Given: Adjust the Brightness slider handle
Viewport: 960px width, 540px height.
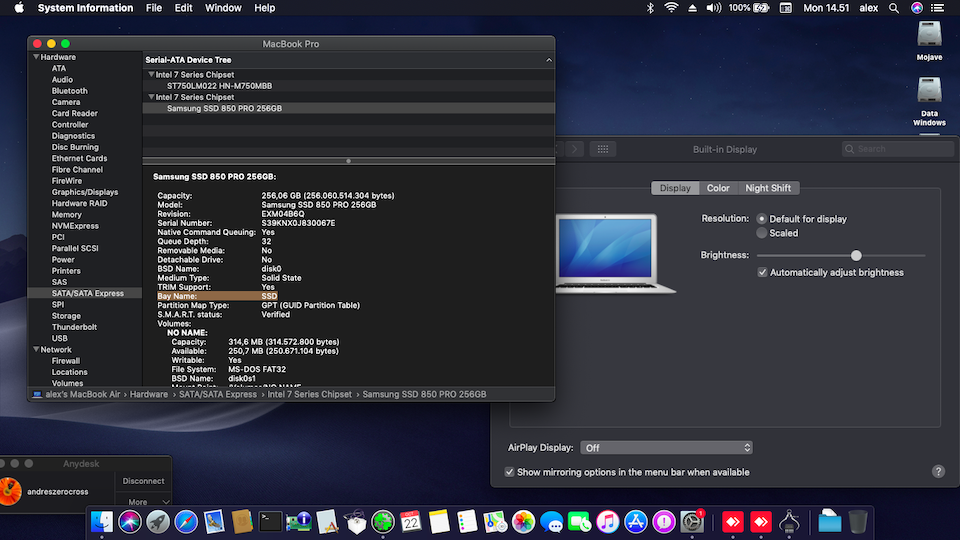Looking at the screenshot, I should [x=856, y=255].
